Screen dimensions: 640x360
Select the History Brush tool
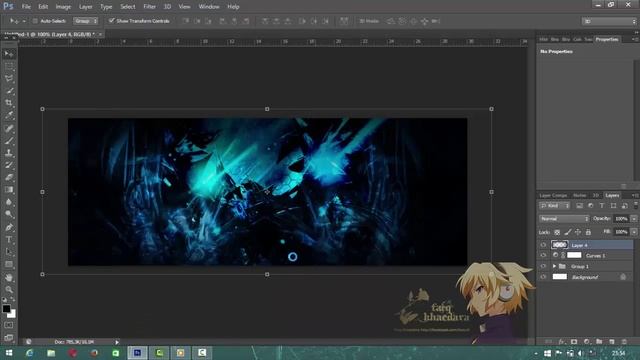9,165
